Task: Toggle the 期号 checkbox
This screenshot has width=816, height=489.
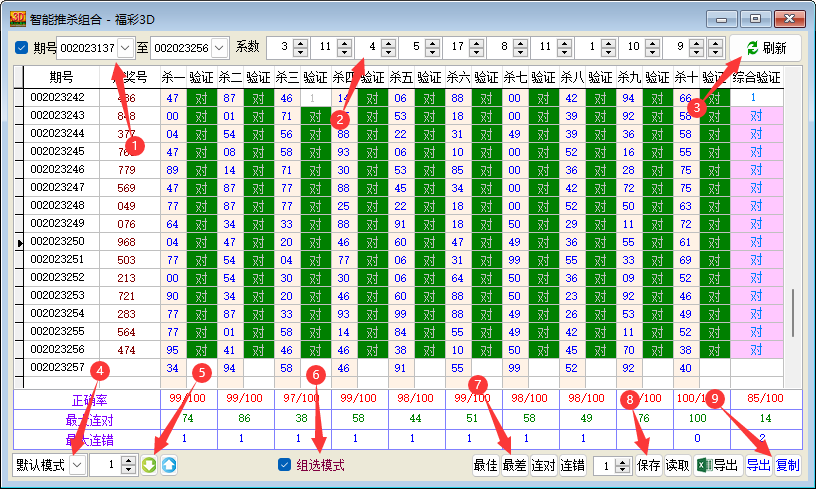Action: point(22,47)
